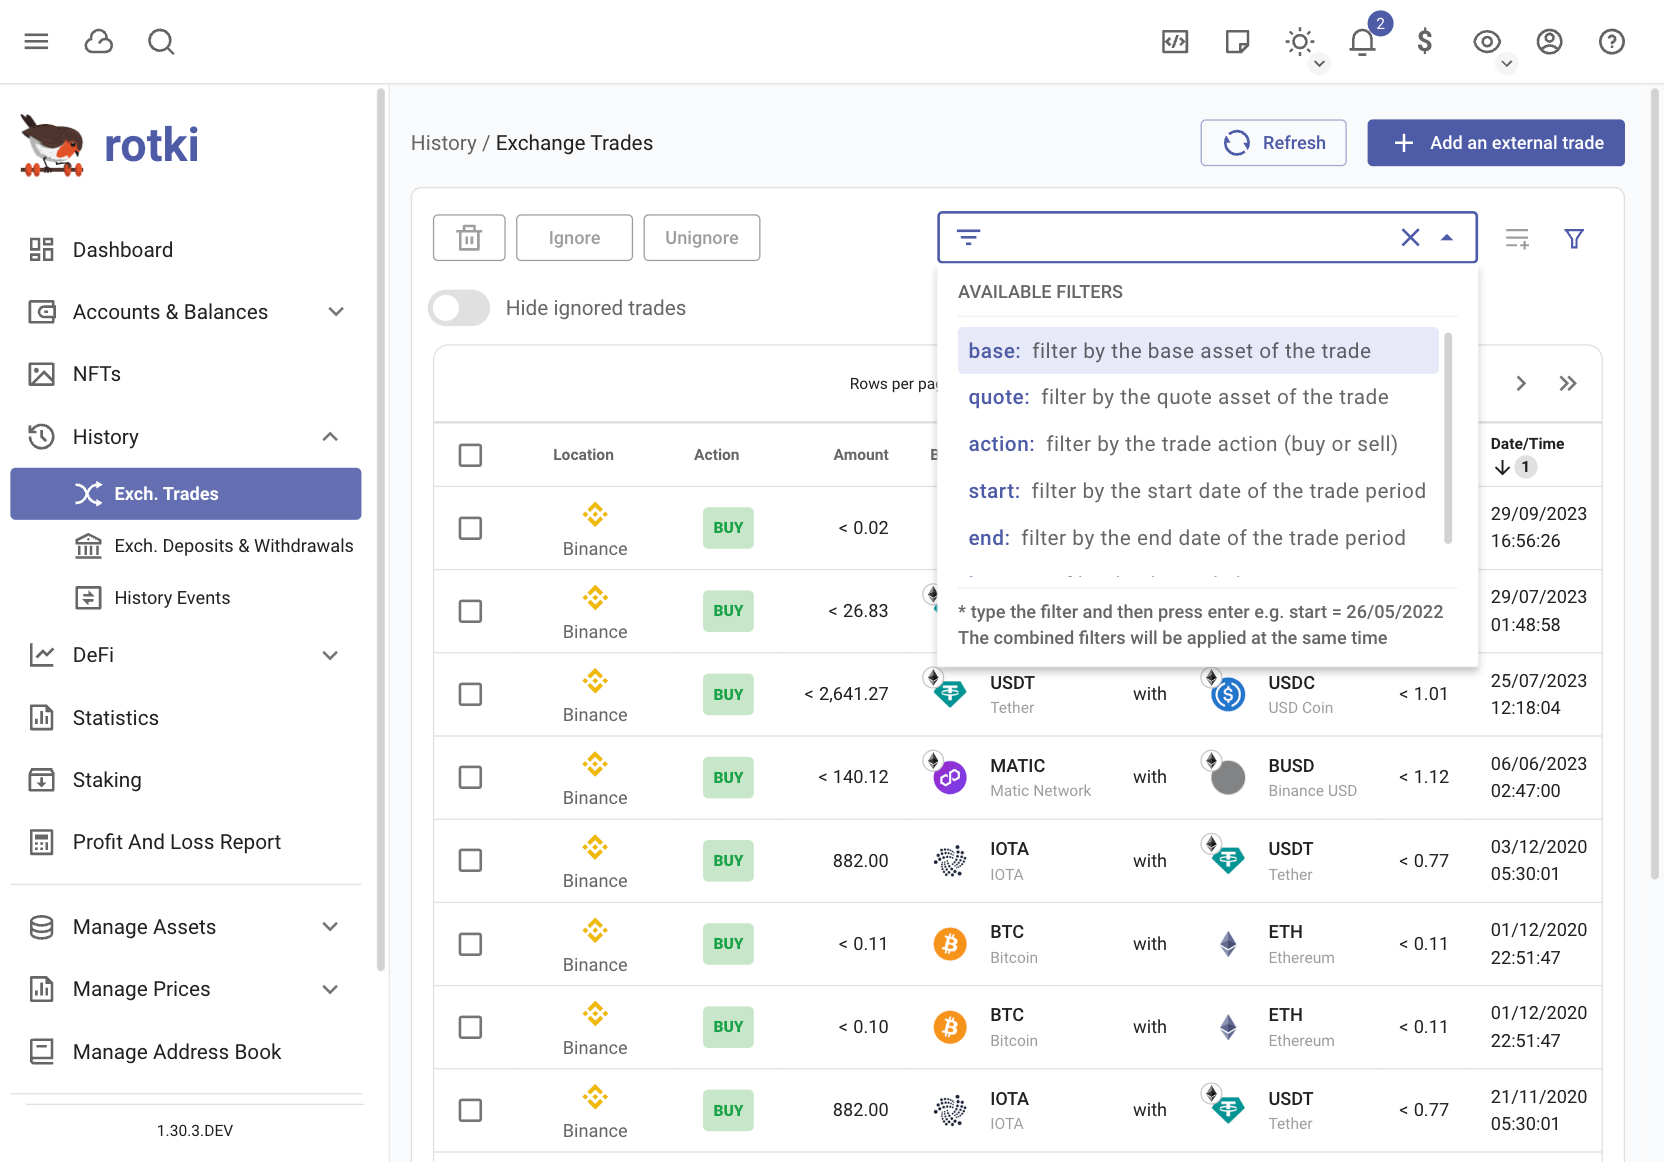Collapse the History menu section
1664x1162 pixels.
point(330,437)
